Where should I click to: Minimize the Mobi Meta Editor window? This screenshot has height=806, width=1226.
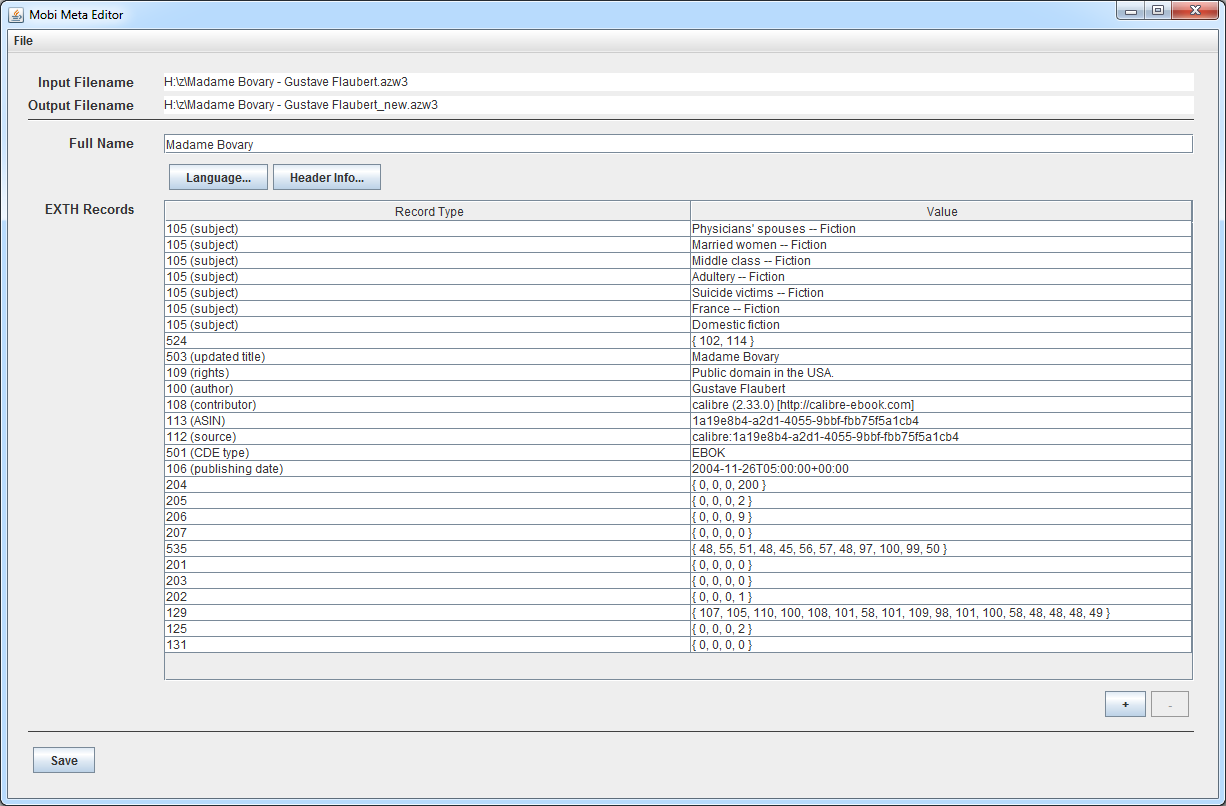pyautogui.click(x=1130, y=11)
